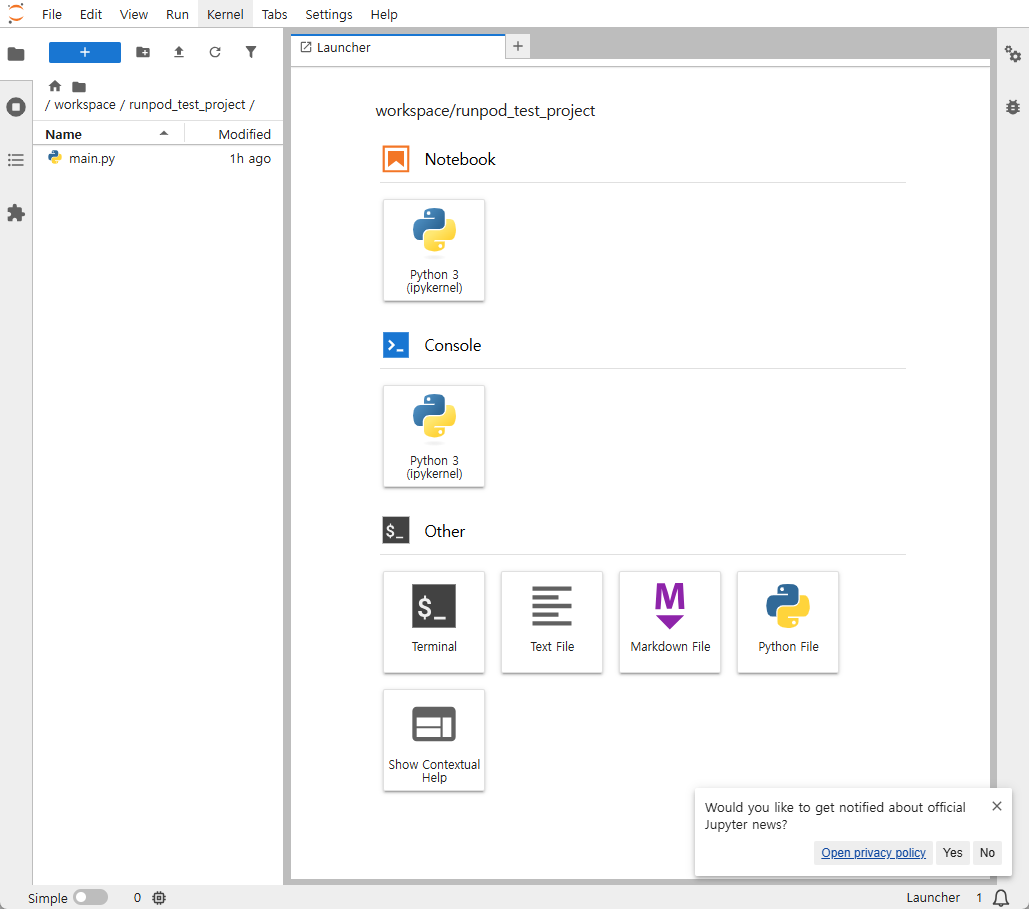Open the Debugger bug icon

coord(1013,106)
